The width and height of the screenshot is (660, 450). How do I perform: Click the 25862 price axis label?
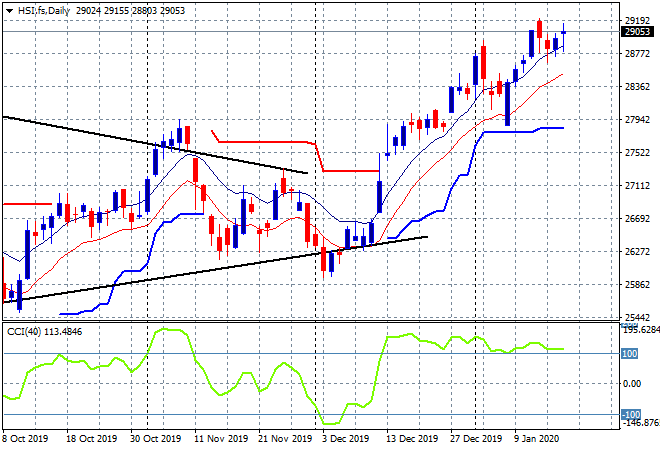pyautogui.click(x=637, y=285)
